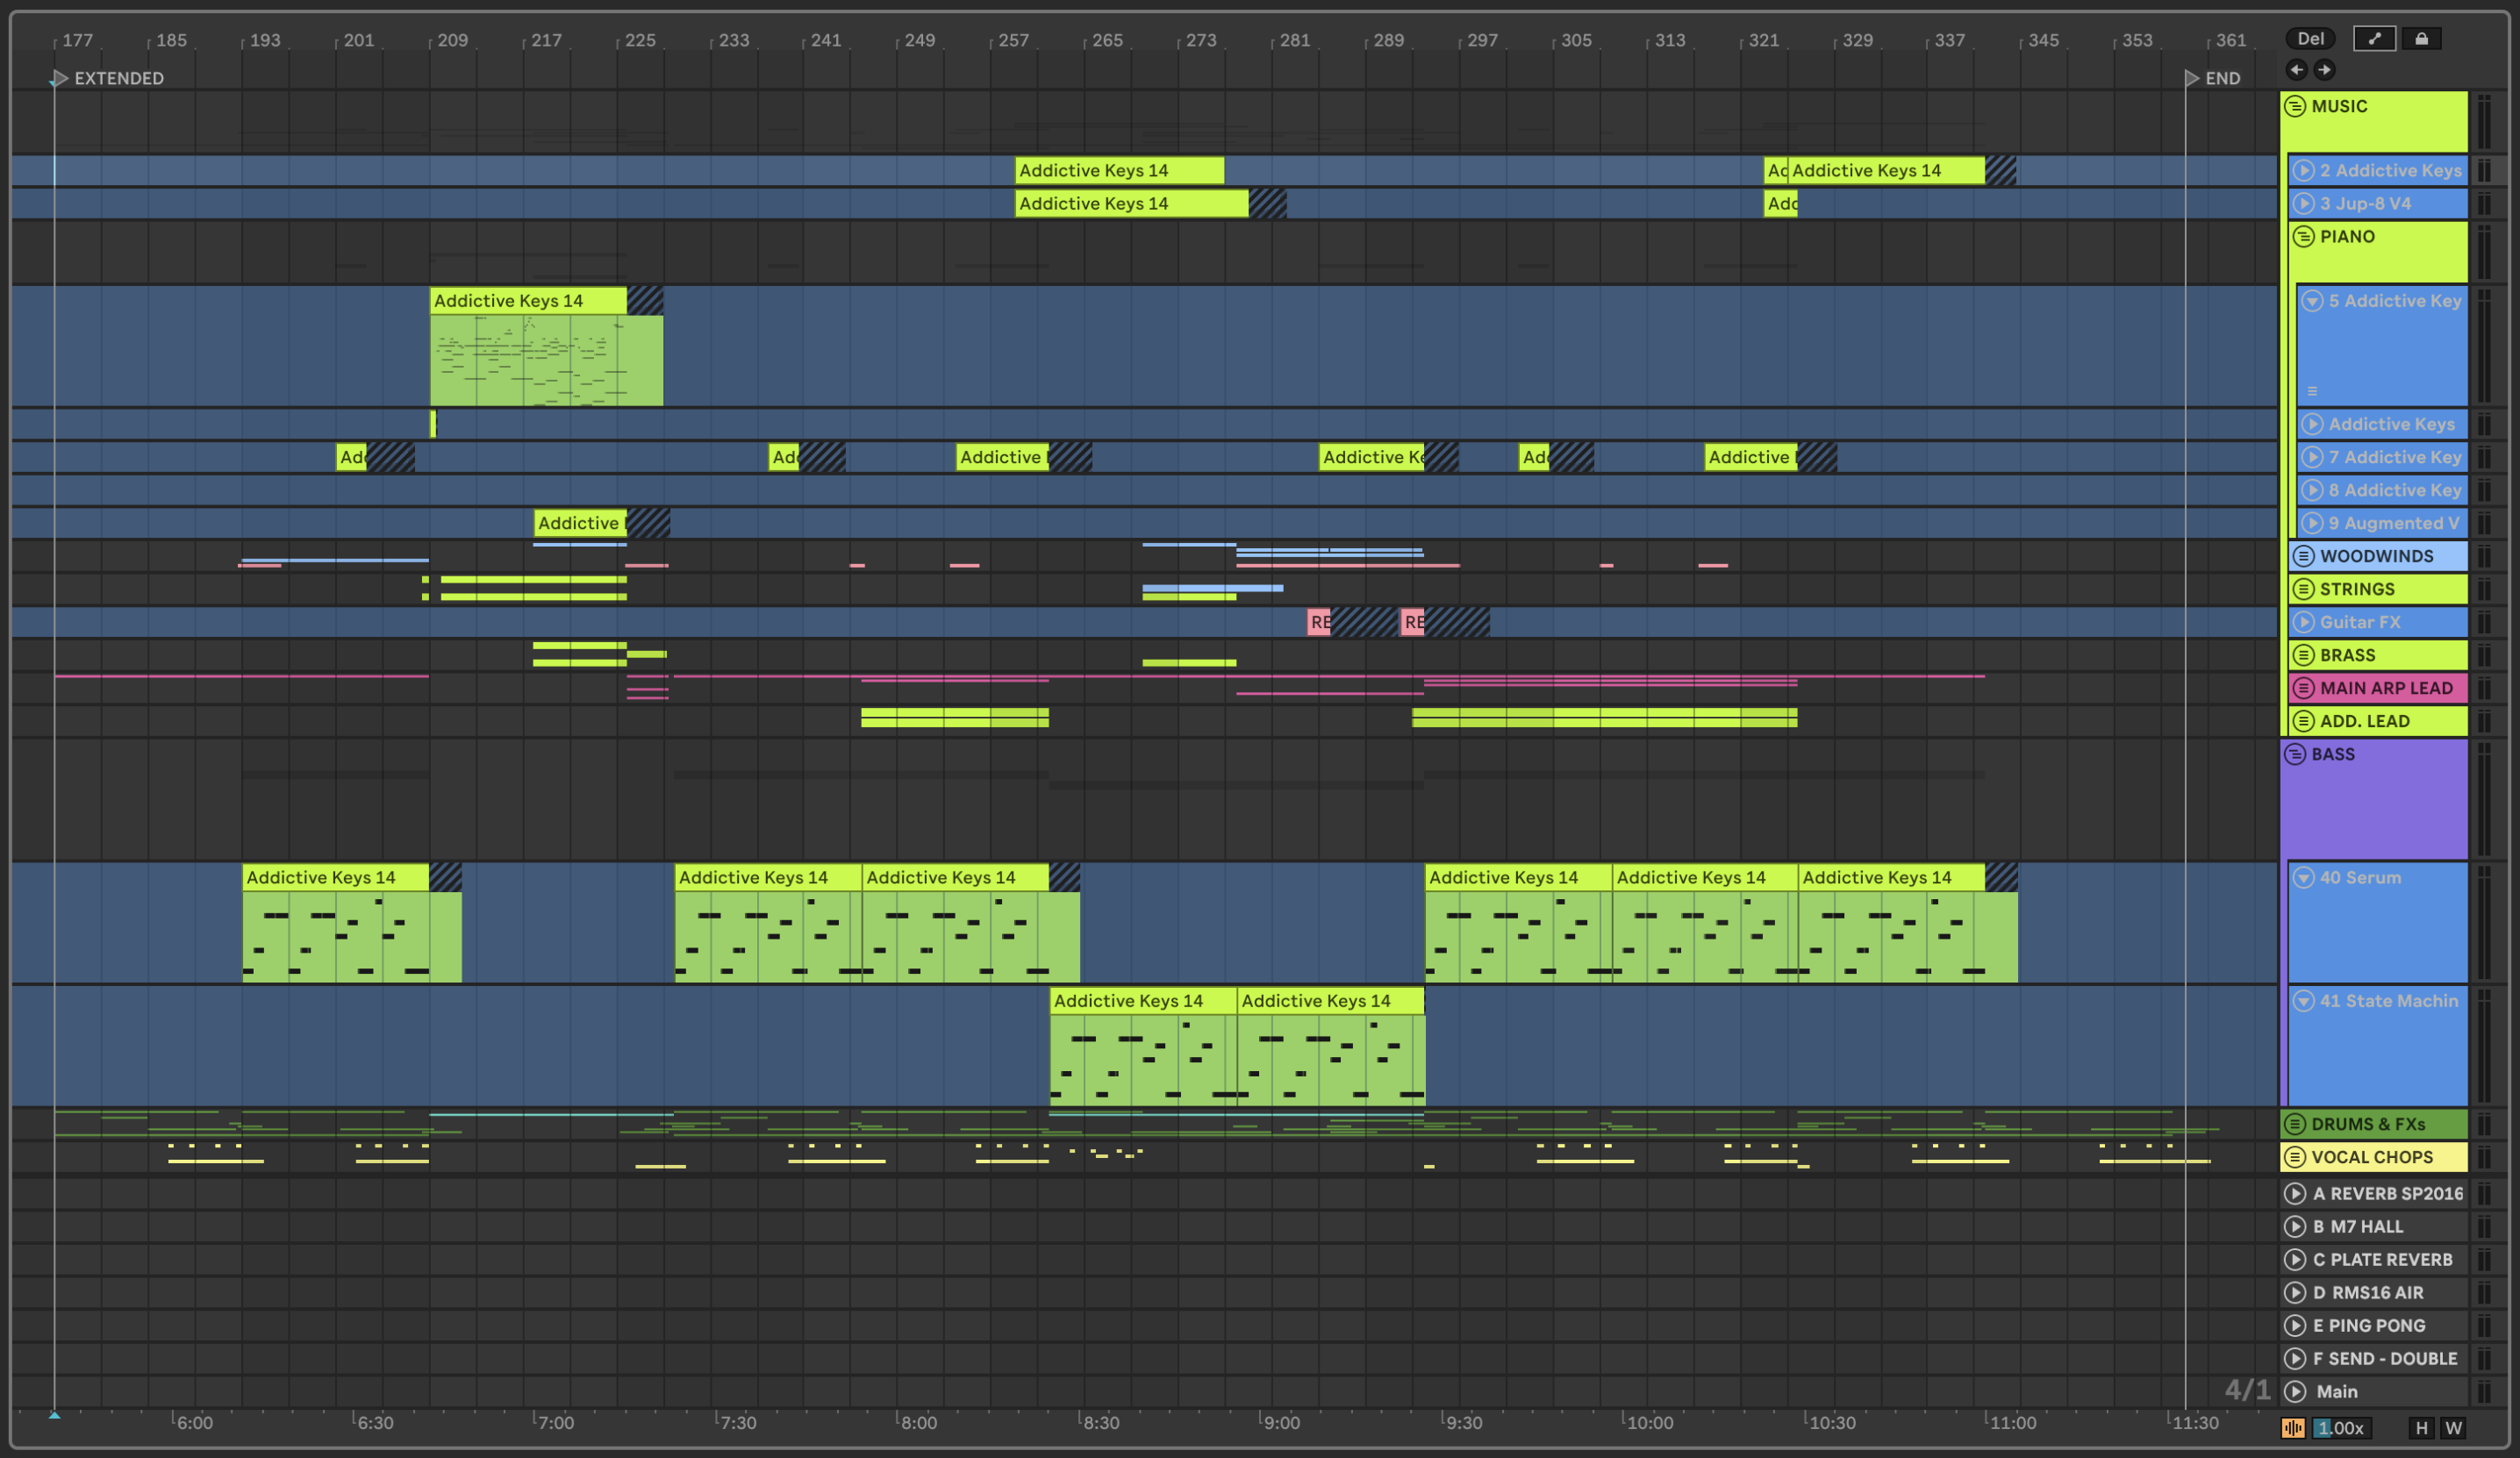Click the Main track play icon
The image size is (2520, 1458).
tap(2295, 1391)
